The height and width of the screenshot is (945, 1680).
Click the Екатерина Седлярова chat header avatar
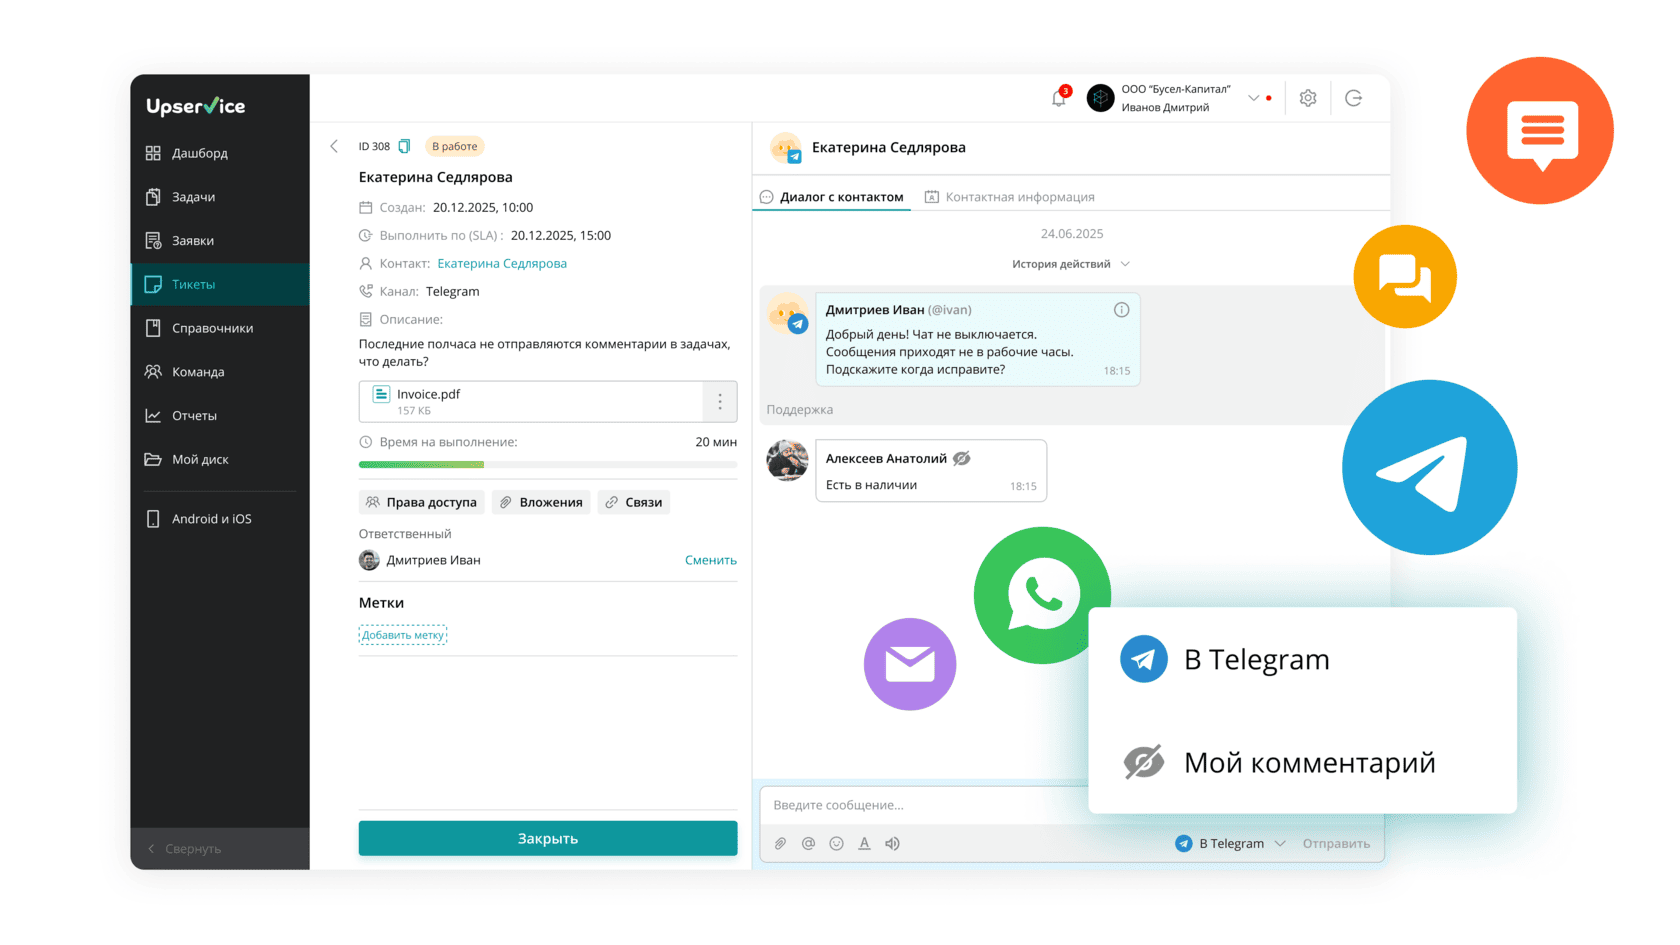point(786,148)
